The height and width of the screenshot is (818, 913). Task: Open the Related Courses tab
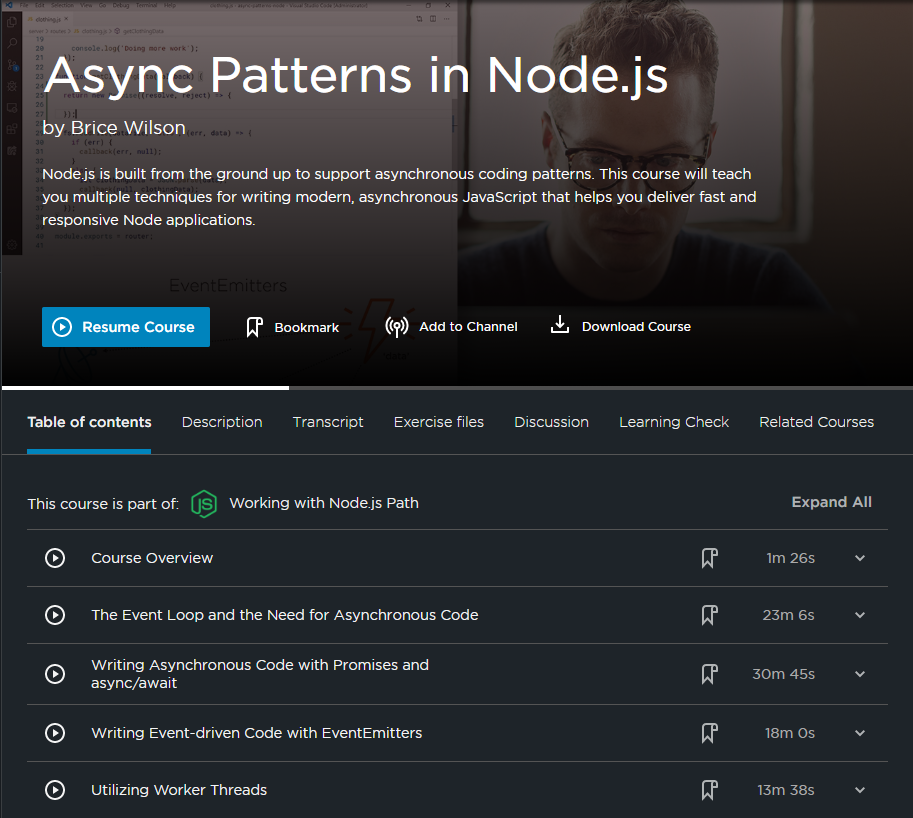click(x=816, y=422)
